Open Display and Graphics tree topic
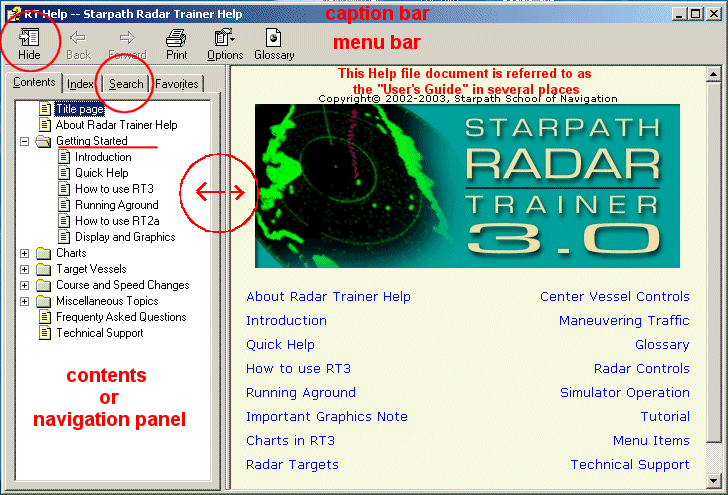728x495 pixels. pos(125,237)
